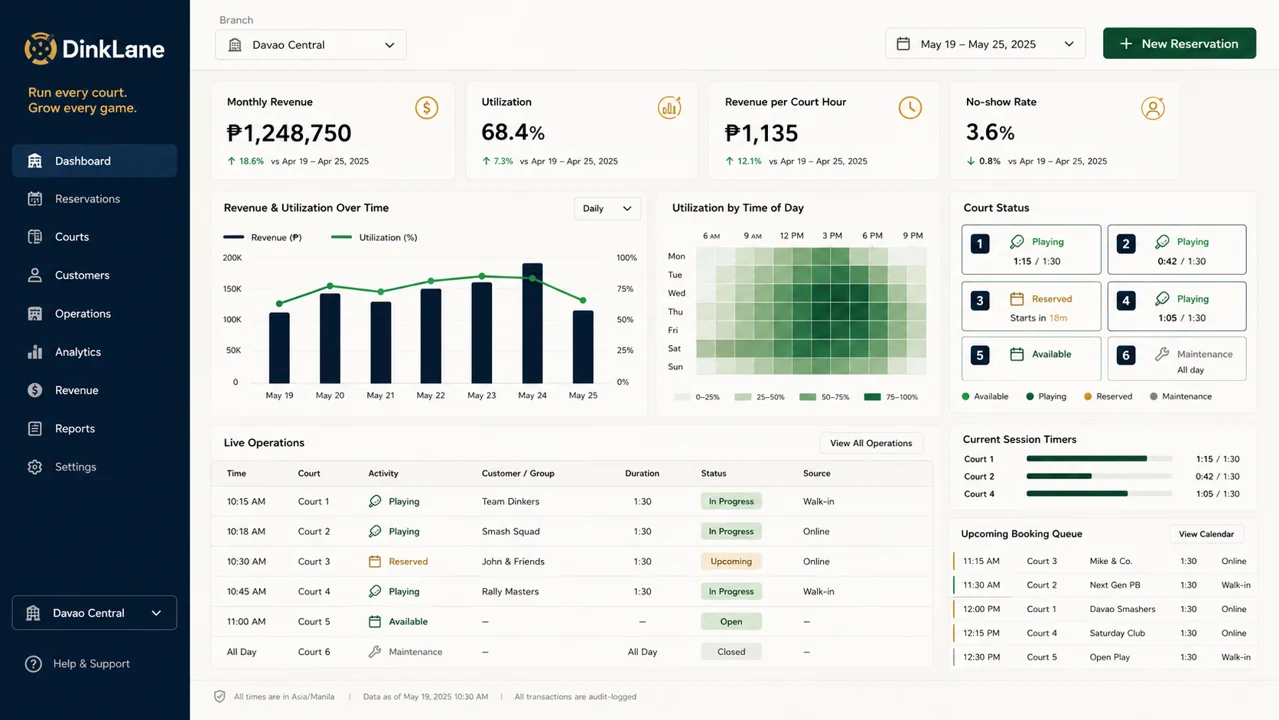Select the Saturday Club booking queue entry

(x=1102, y=633)
